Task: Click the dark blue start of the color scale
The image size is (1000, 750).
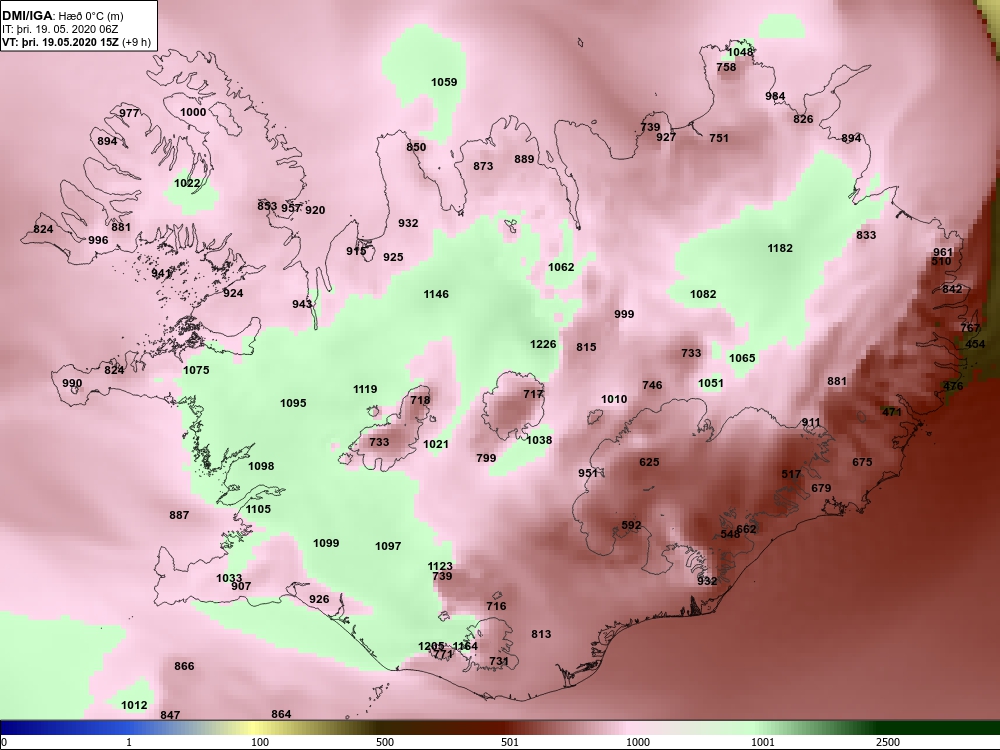Action: (6, 728)
